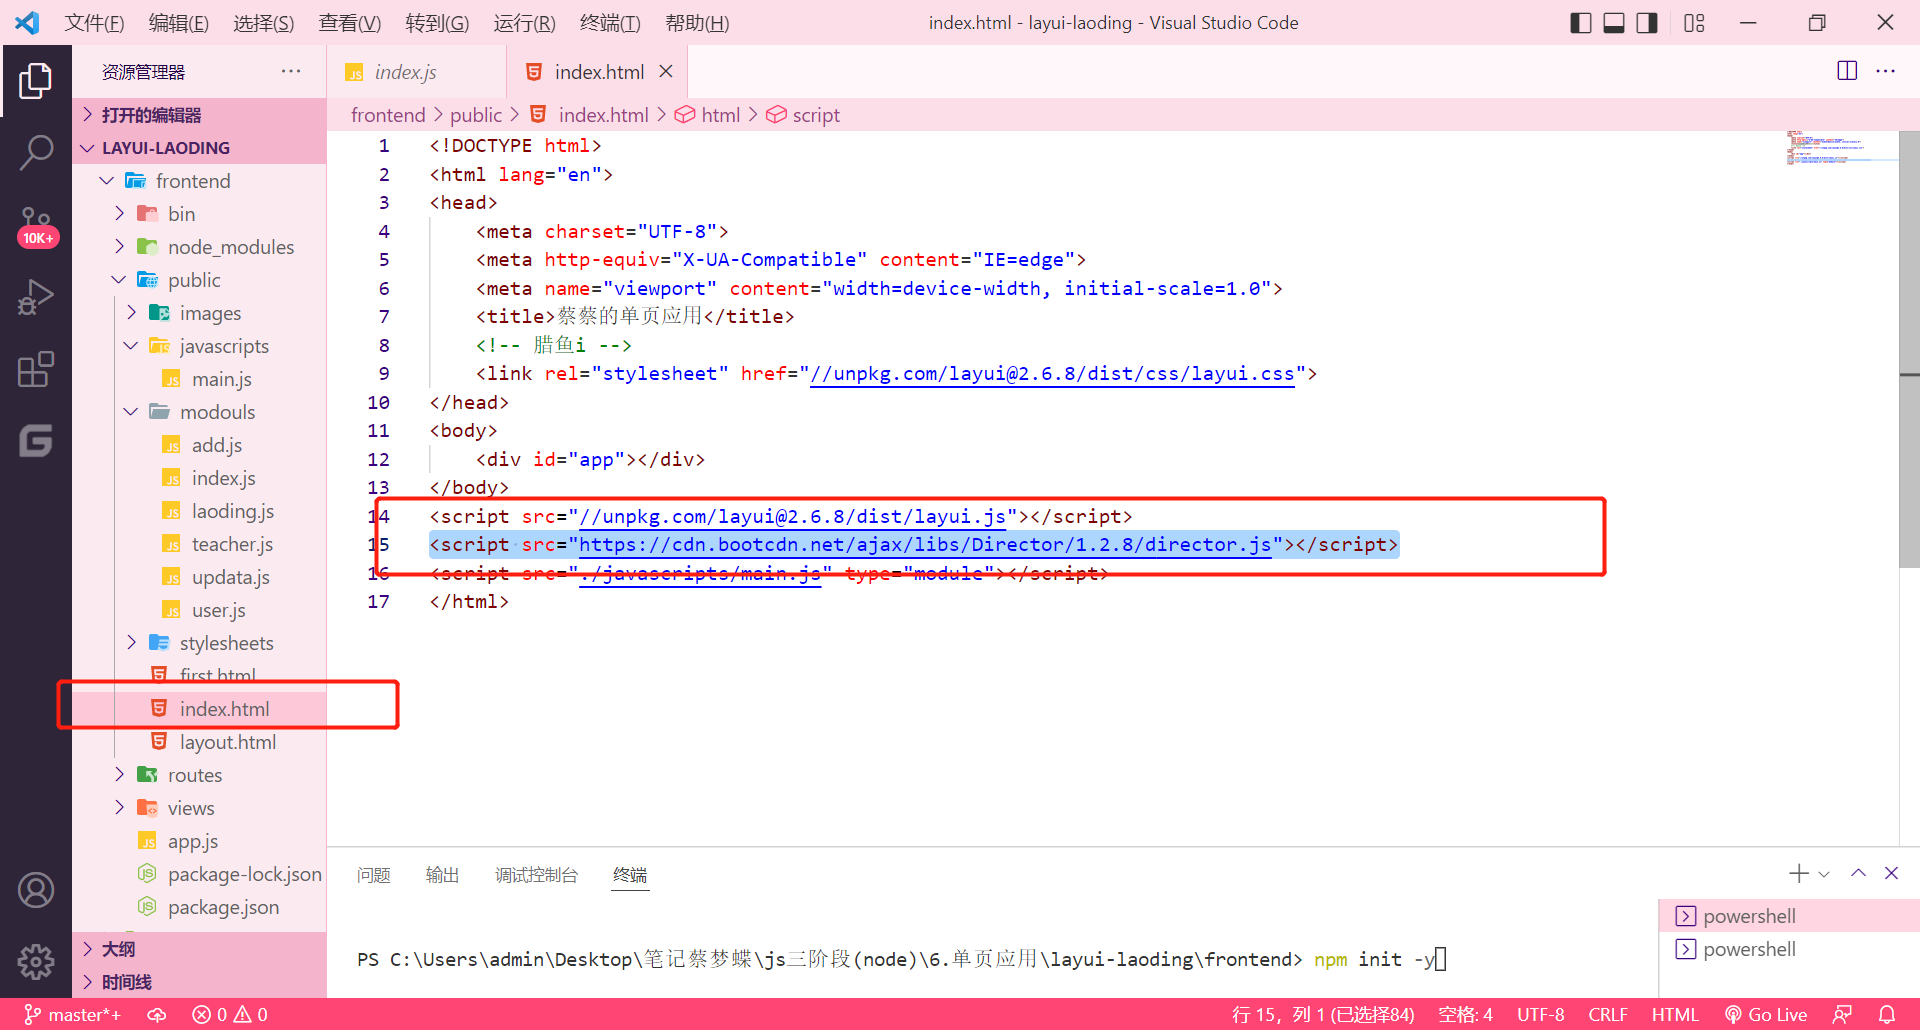This screenshot has height=1030, width=1920.
Task: Expand the 时间线 timeline section
Action: (199, 982)
